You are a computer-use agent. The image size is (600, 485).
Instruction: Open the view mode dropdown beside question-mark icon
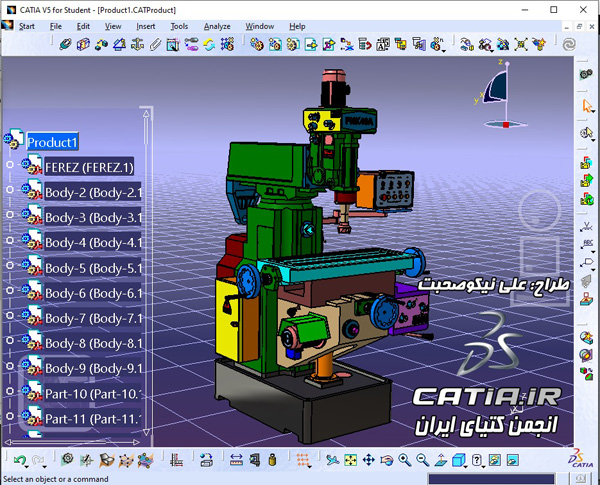pos(484,467)
